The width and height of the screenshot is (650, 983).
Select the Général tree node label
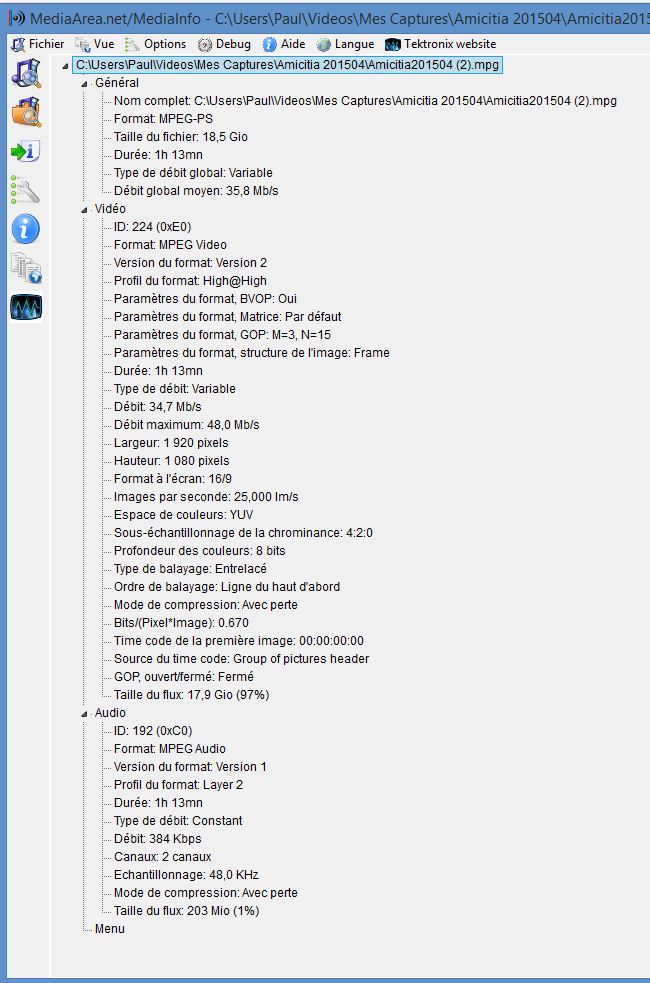click(x=117, y=83)
